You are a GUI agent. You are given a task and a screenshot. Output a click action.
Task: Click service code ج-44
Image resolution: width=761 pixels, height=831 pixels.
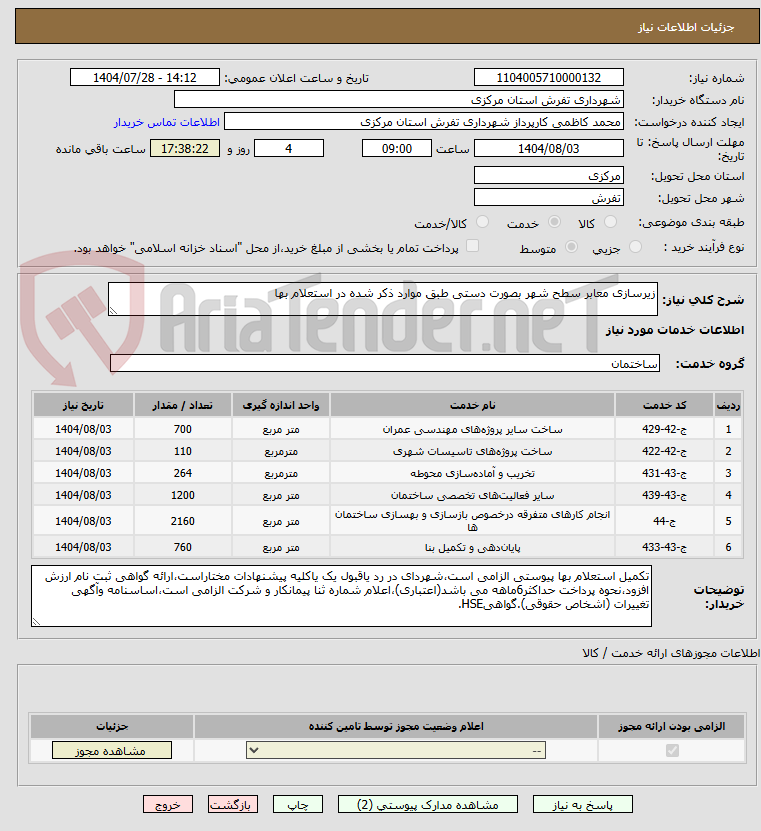point(665,521)
